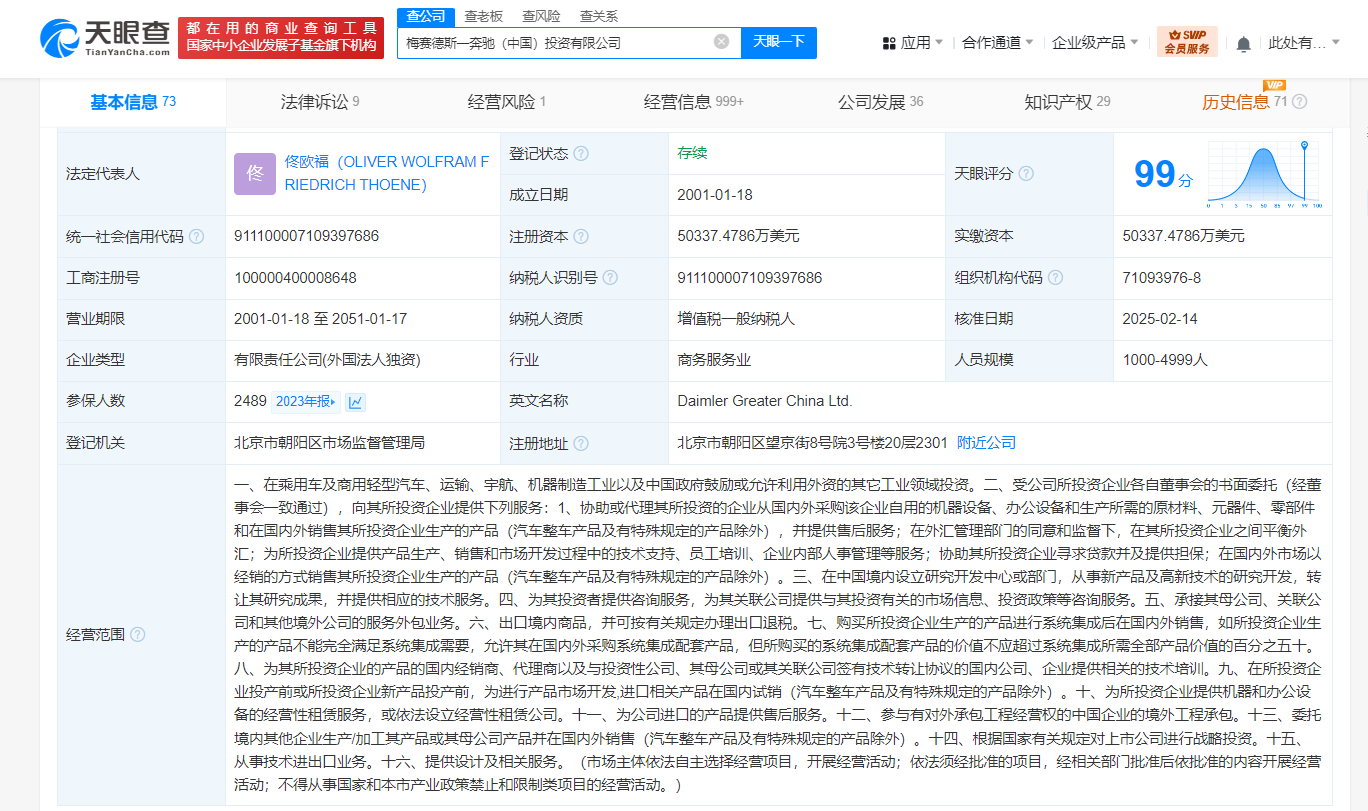Switch to the 法律诉讼 tab

click(319, 102)
